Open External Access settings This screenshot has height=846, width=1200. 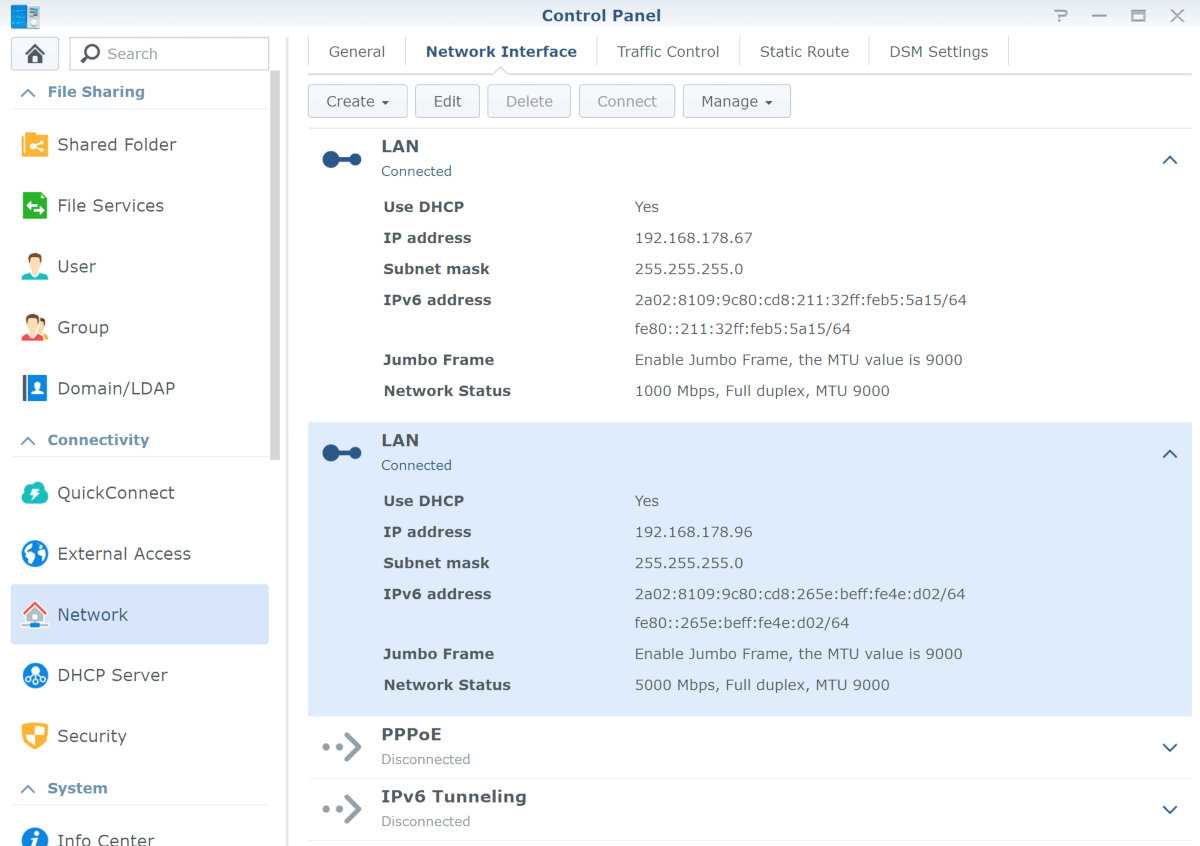(x=123, y=554)
